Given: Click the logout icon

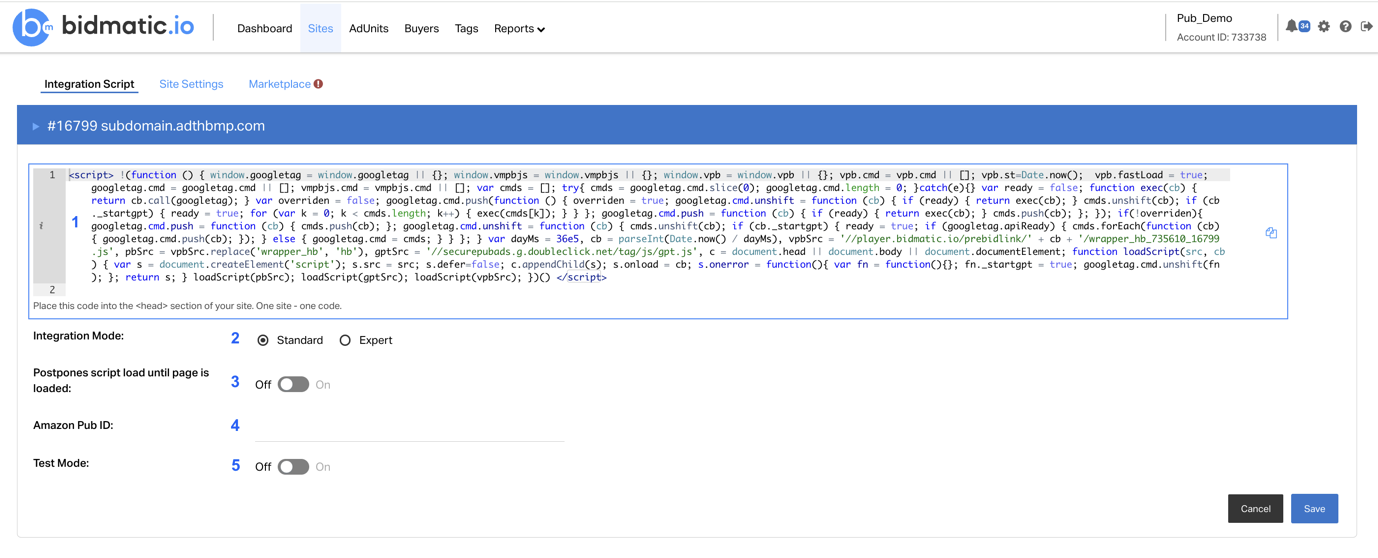Looking at the screenshot, I should pyautogui.click(x=1366, y=26).
